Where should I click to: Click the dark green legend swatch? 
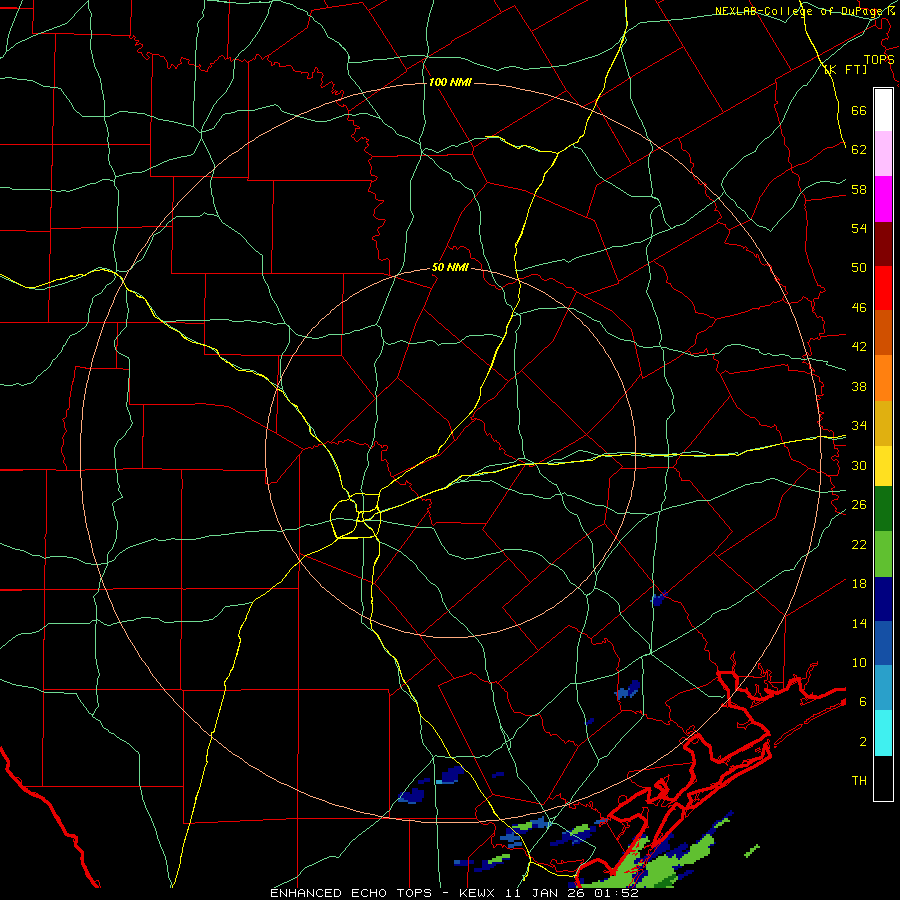tap(883, 509)
